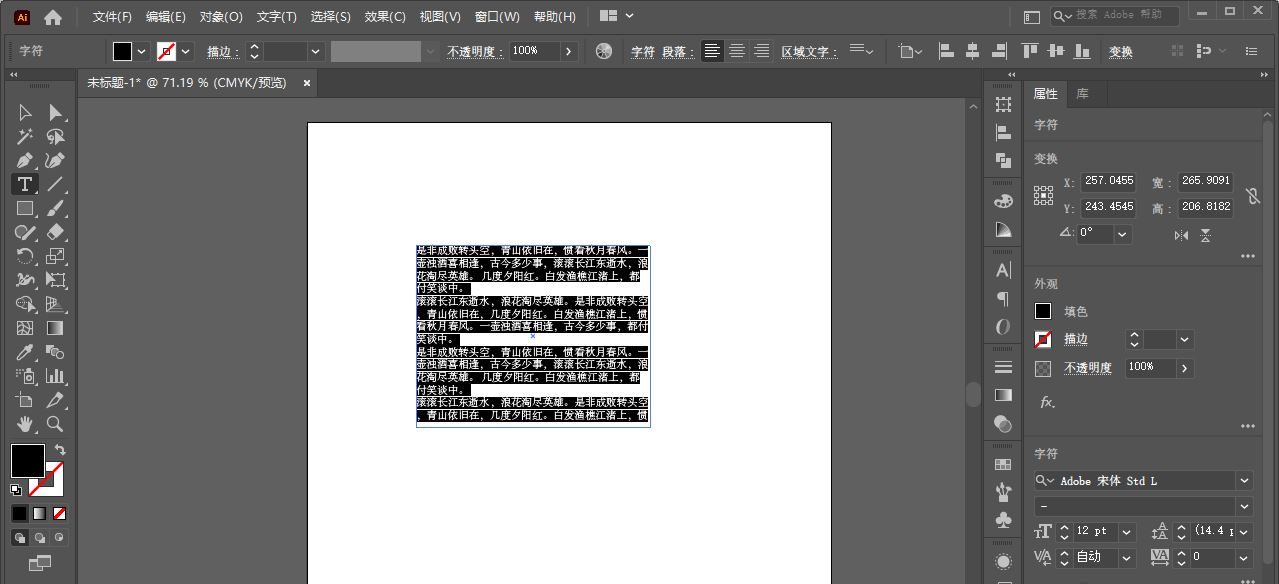Screen dimensions: 1279x584
Task: Click the Recolor Artwork wheel icon
Action: point(603,51)
